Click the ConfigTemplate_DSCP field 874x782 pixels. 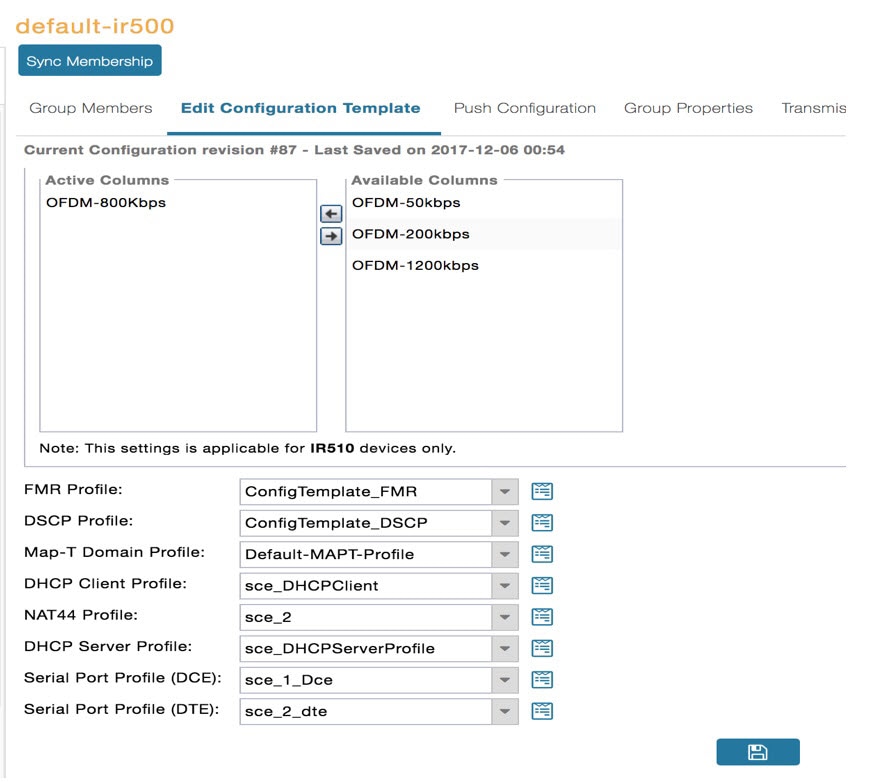coord(366,523)
